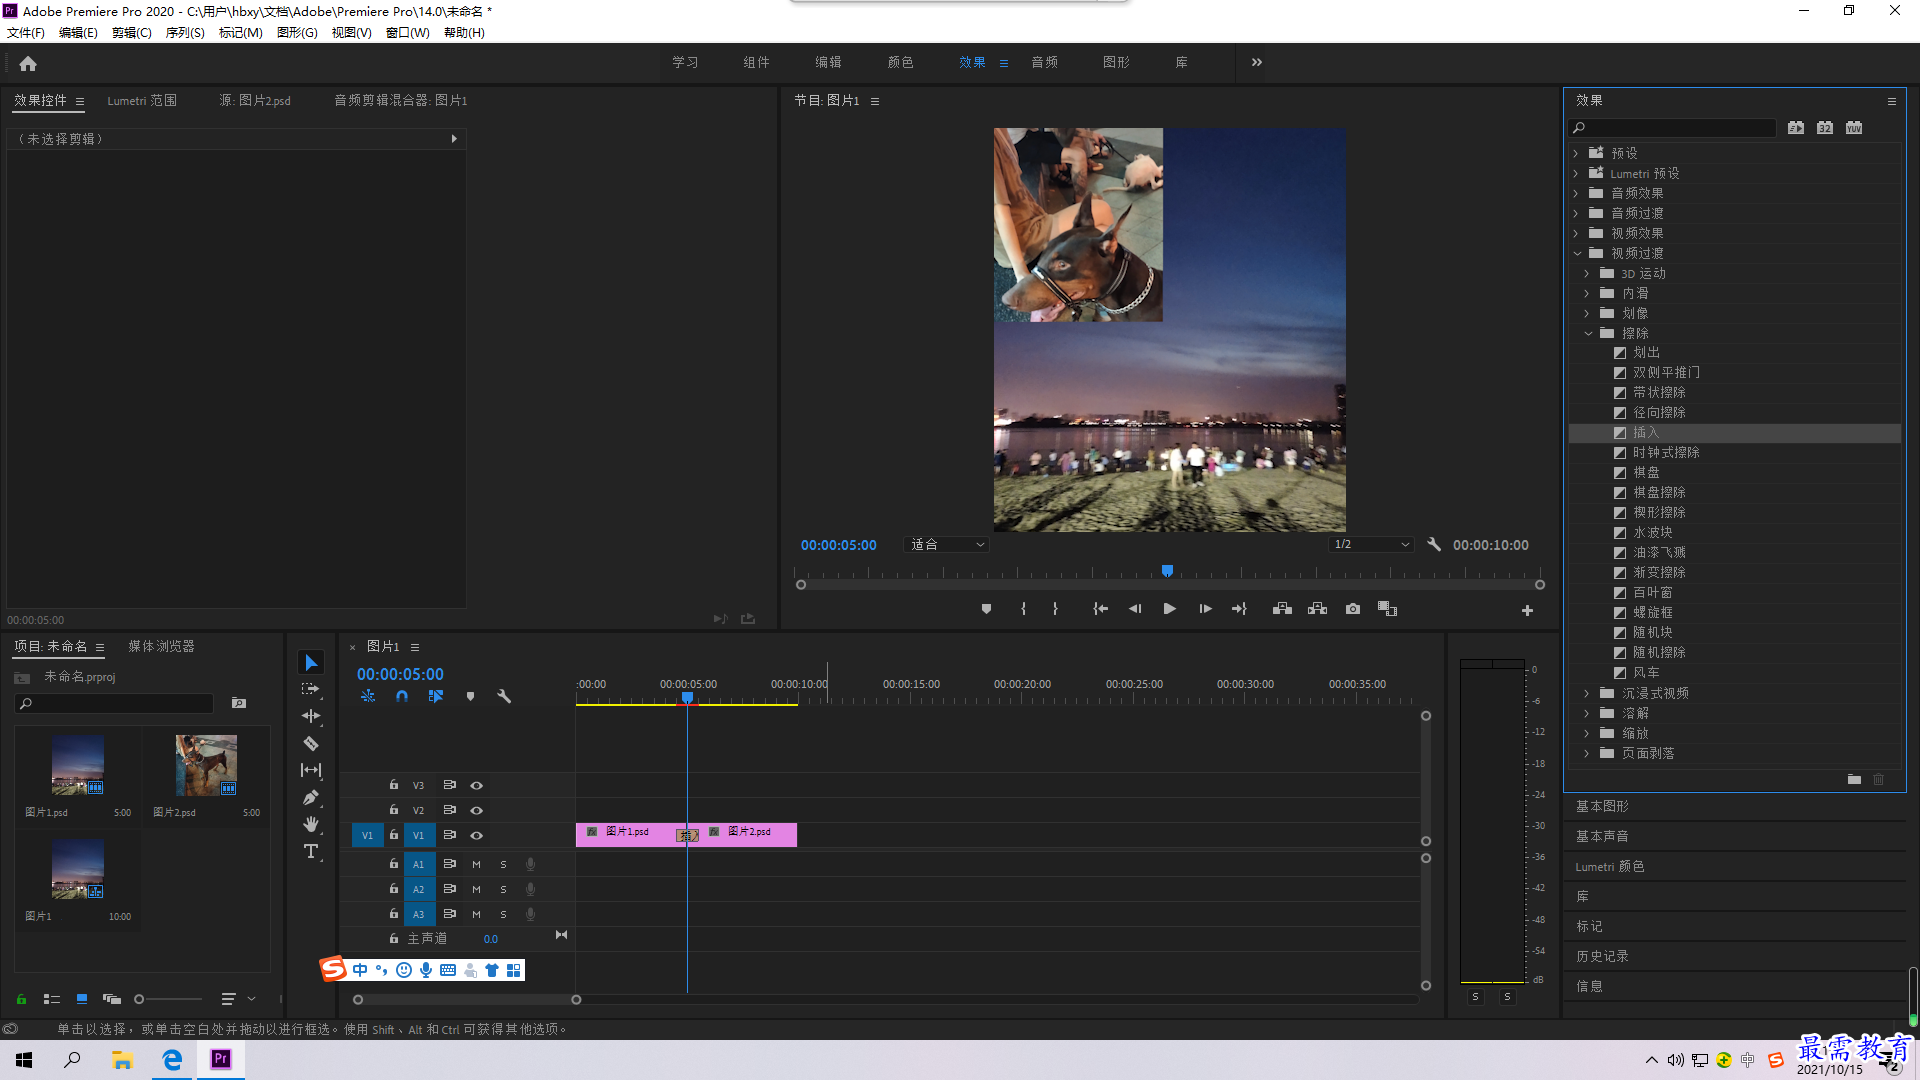Expand the 3D 运动 folder
1920x1080 pixels.
pos(1587,273)
